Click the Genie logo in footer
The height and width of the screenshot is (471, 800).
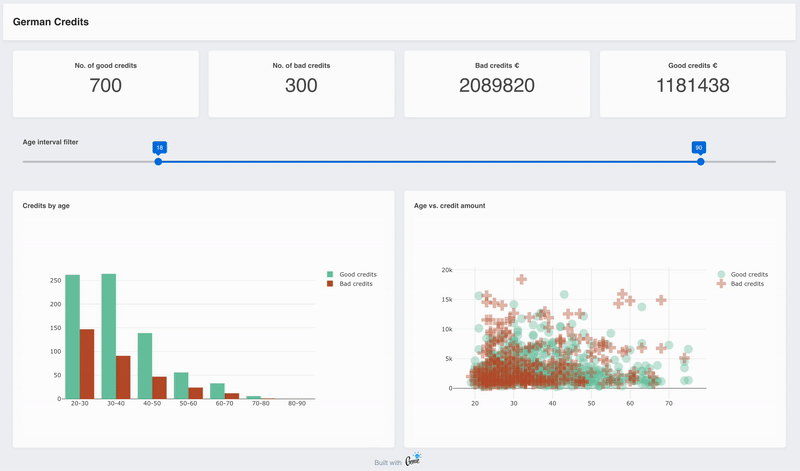coord(413,459)
